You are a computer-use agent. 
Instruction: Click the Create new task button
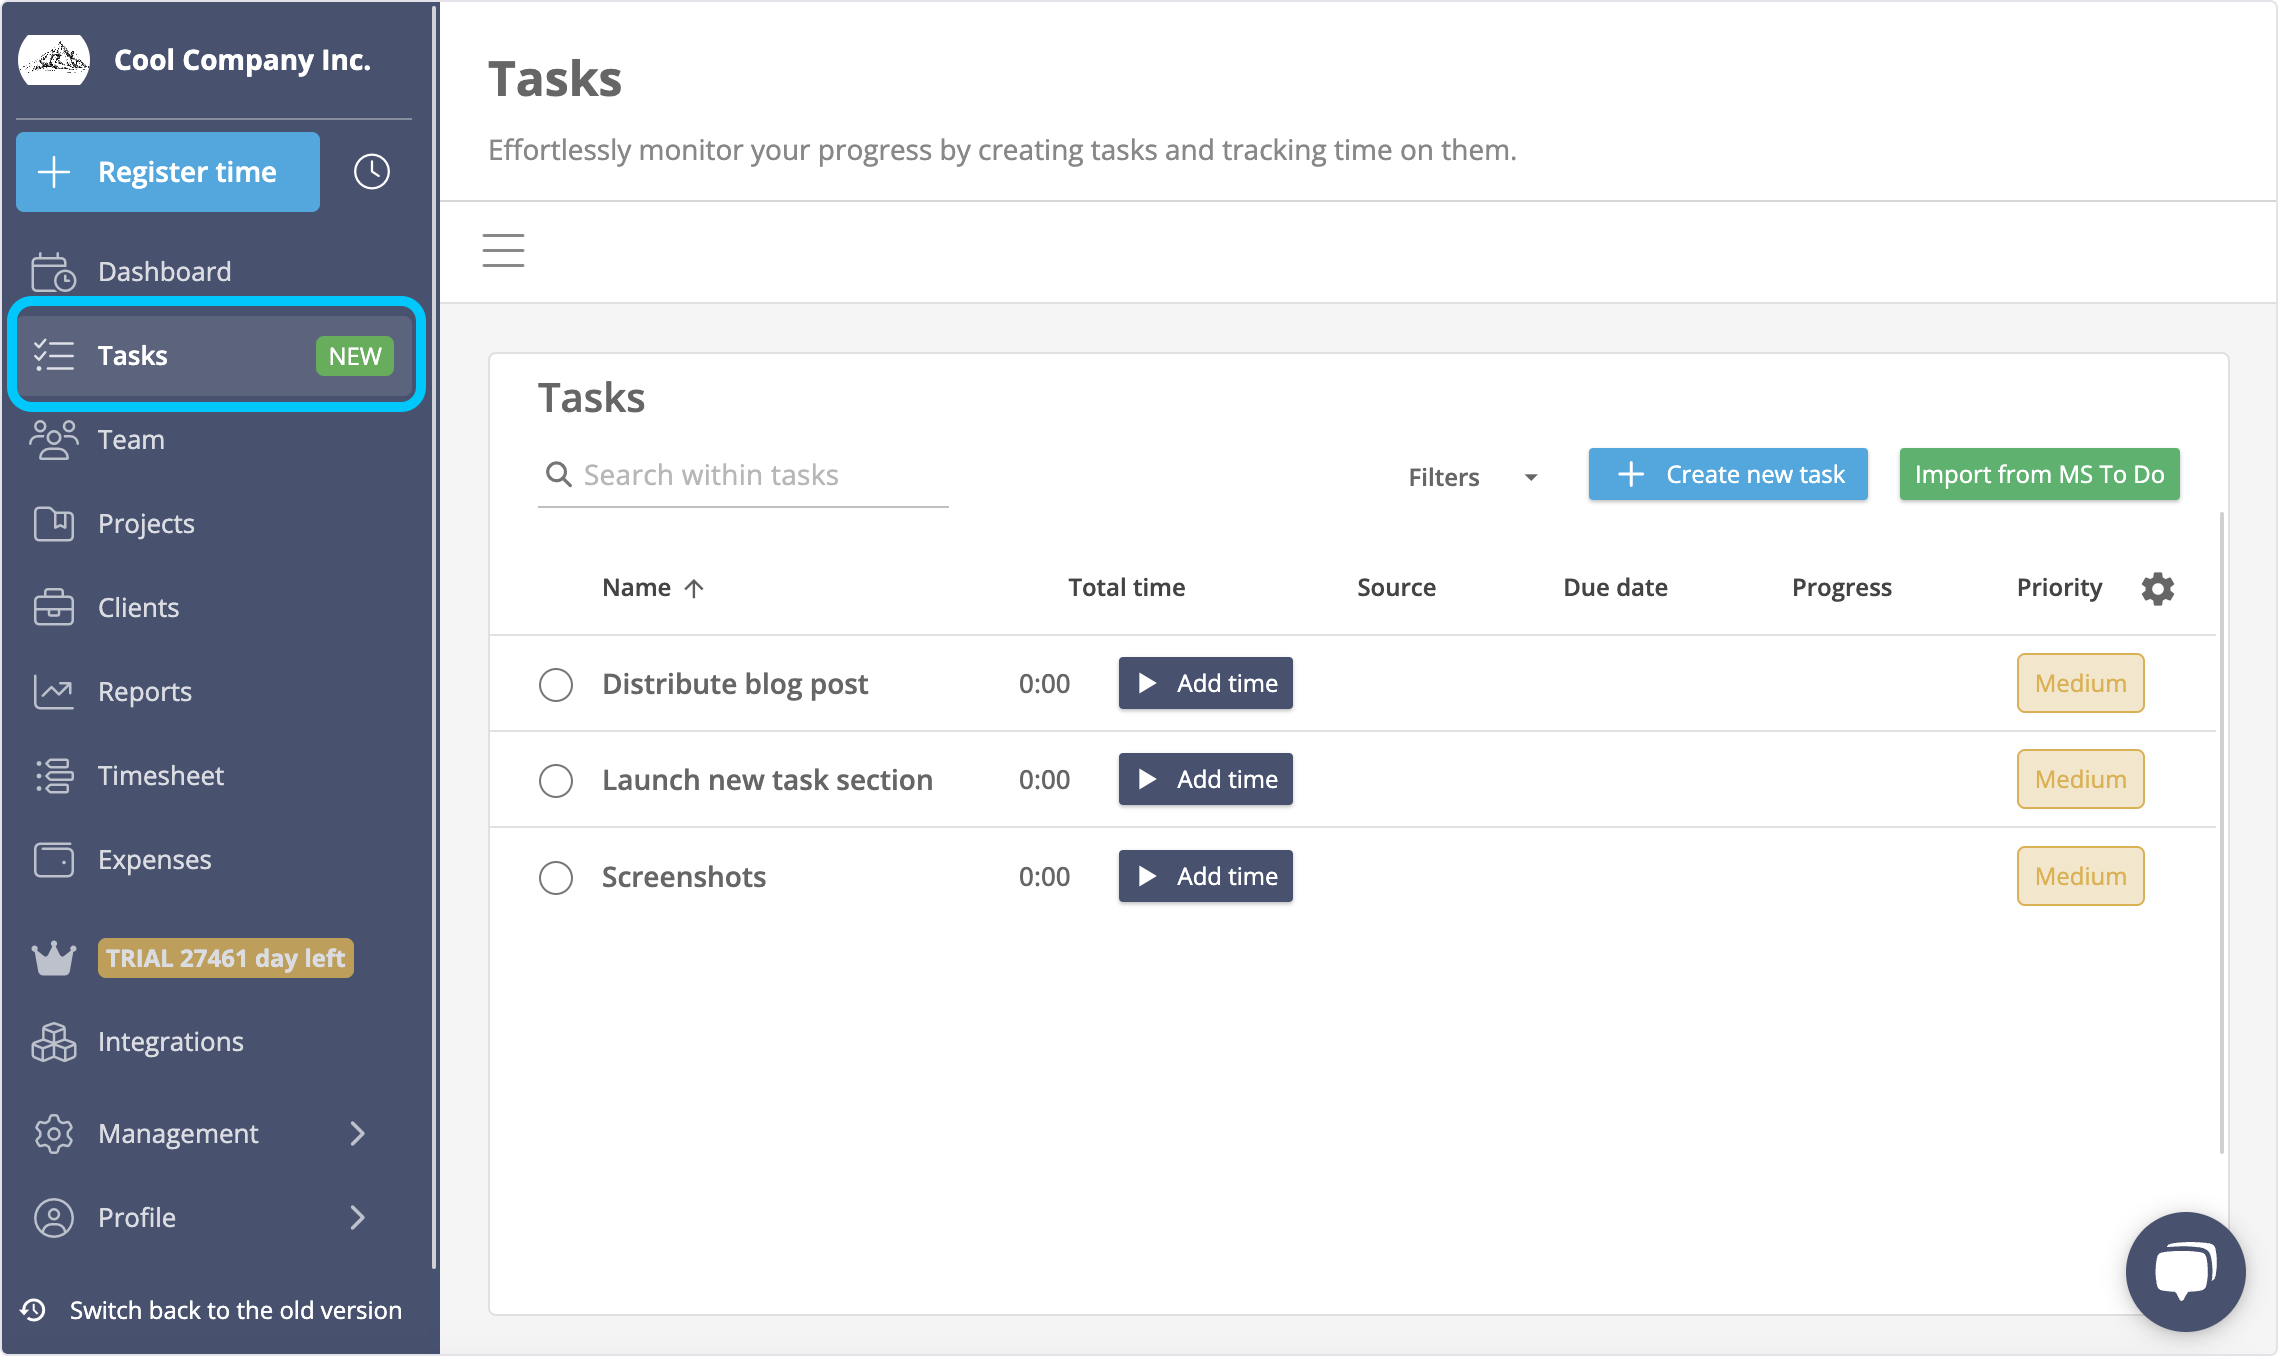pyautogui.click(x=1727, y=474)
